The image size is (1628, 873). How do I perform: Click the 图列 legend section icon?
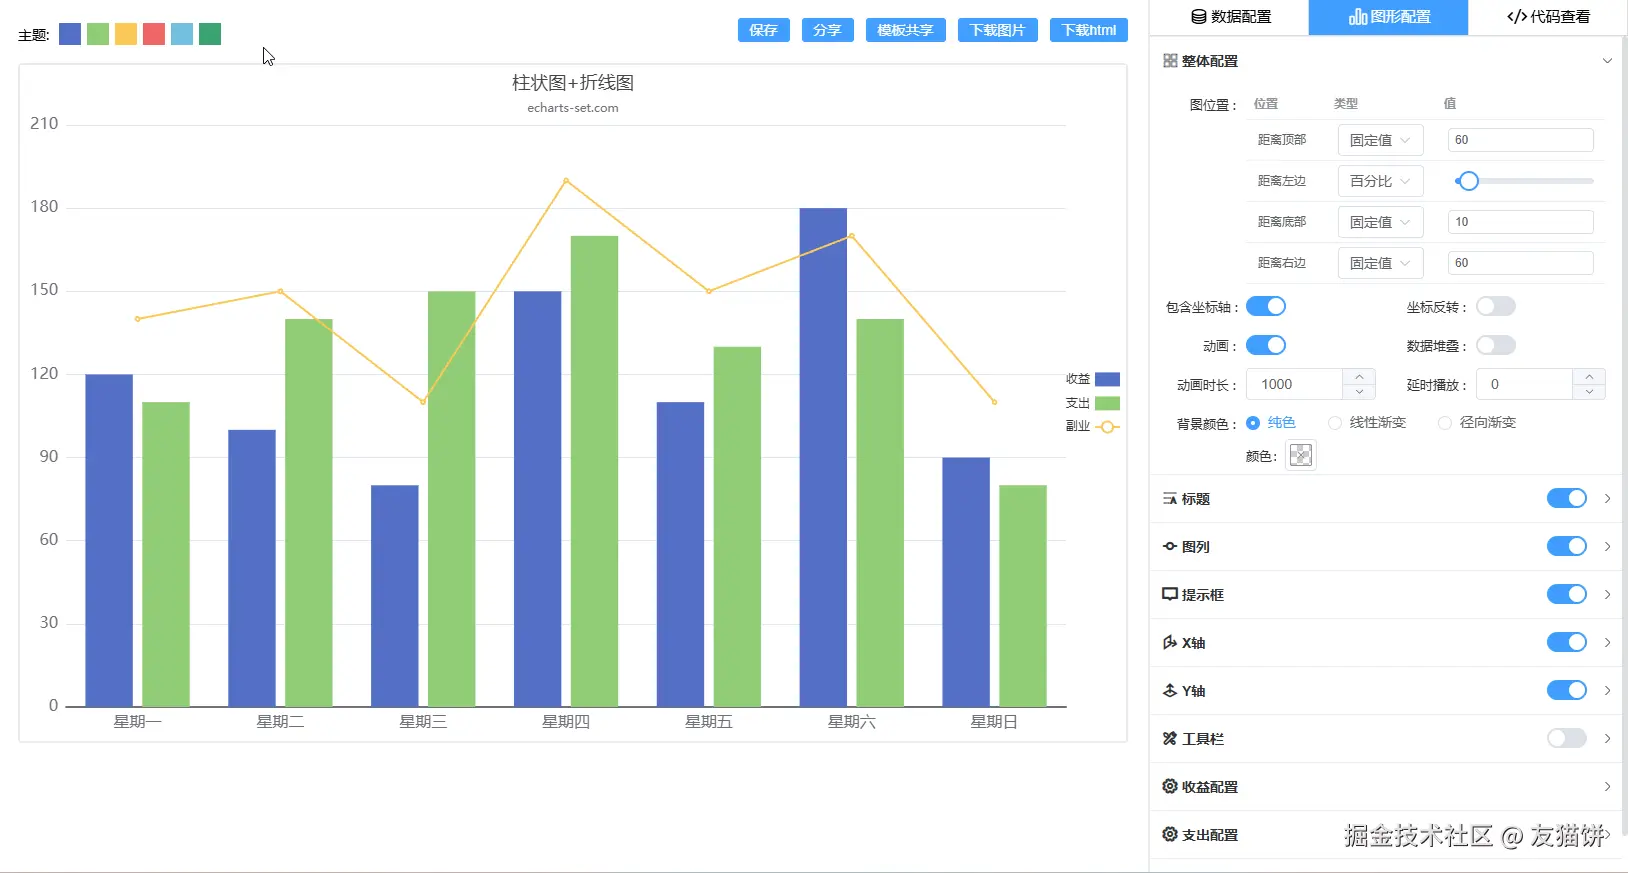1169,547
